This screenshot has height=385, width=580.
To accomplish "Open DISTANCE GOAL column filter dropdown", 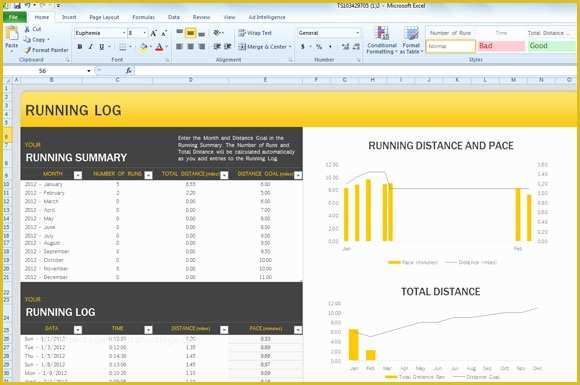I will pyautogui.click(x=298, y=175).
